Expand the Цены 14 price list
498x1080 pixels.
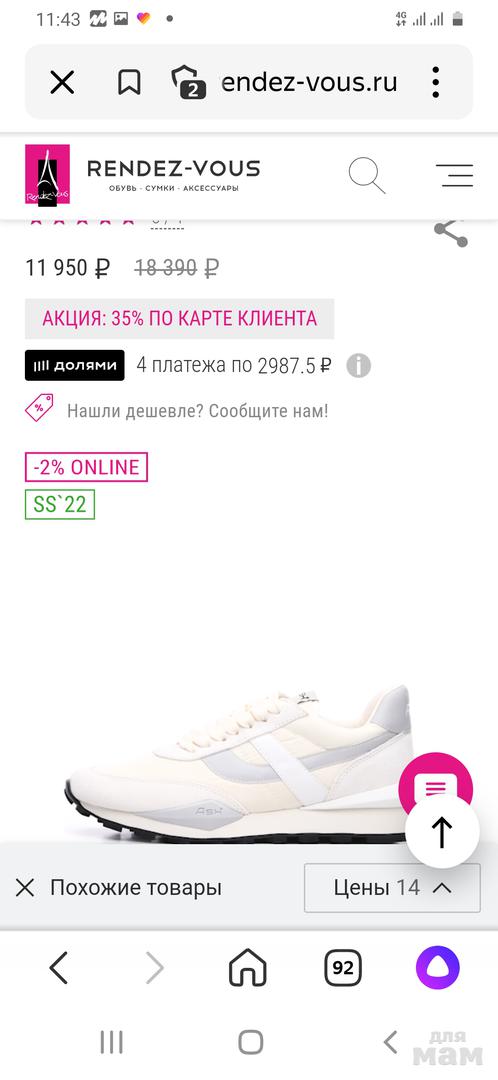coord(393,887)
